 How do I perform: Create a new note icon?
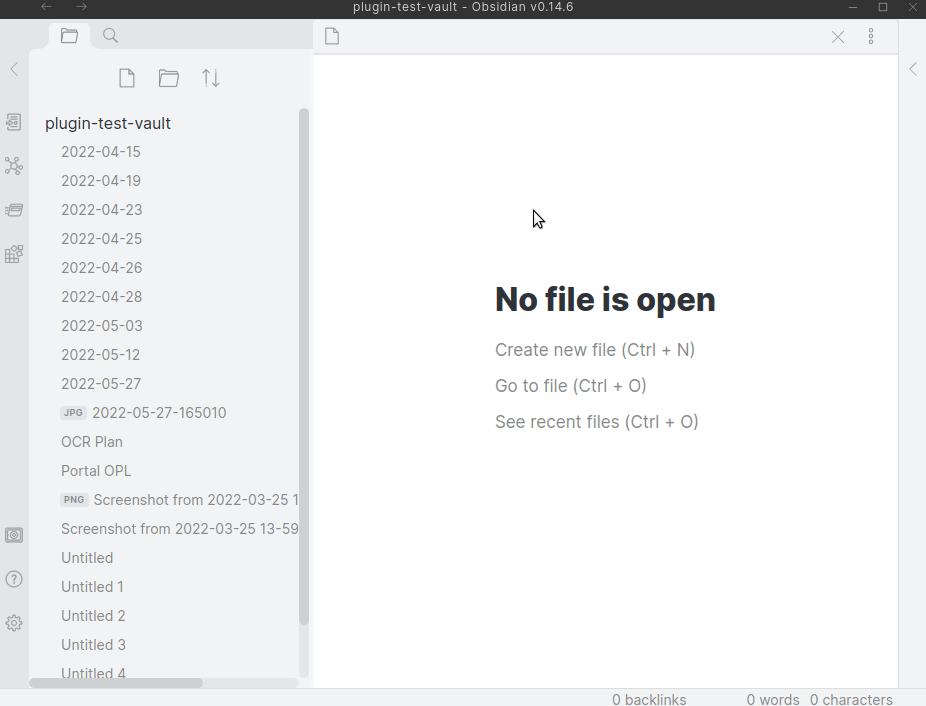point(127,78)
